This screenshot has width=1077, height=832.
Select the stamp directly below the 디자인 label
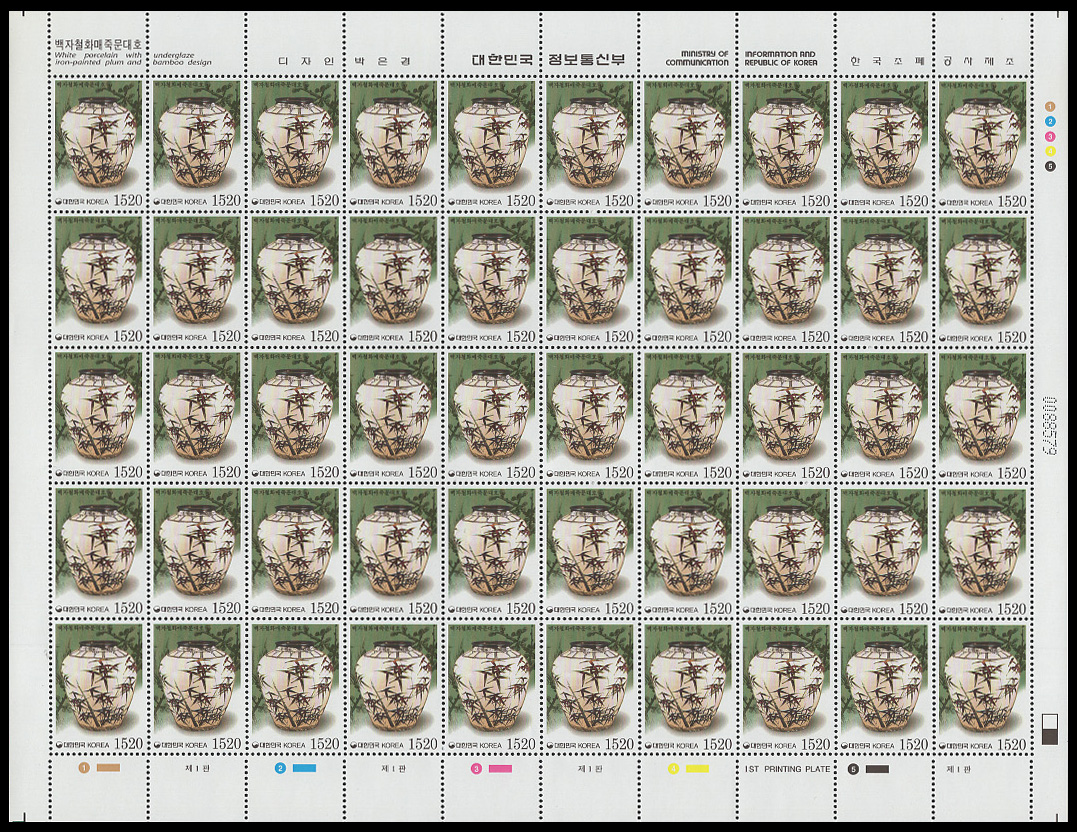295,144
